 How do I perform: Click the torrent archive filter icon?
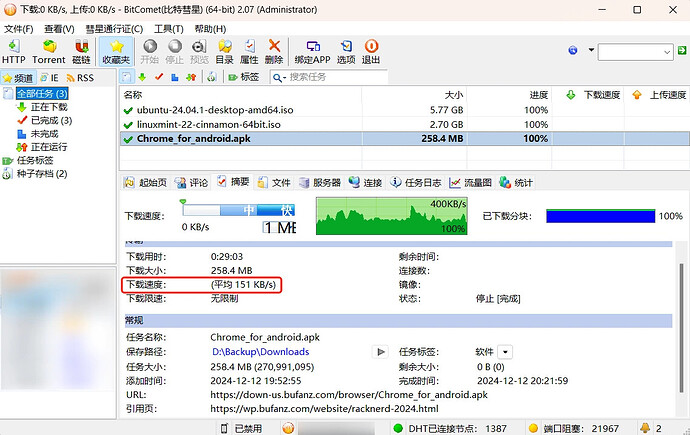(212, 77)
